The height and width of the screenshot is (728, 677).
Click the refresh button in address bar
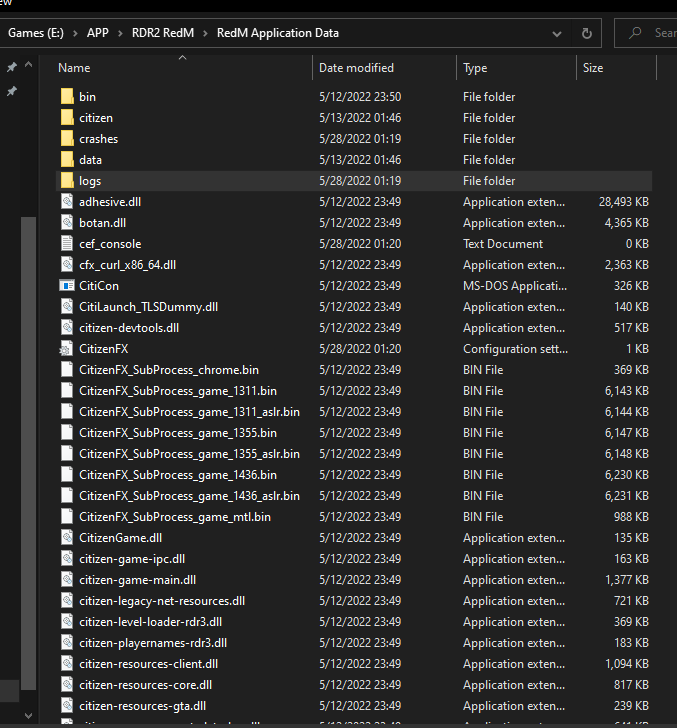[x=586, y=33]
